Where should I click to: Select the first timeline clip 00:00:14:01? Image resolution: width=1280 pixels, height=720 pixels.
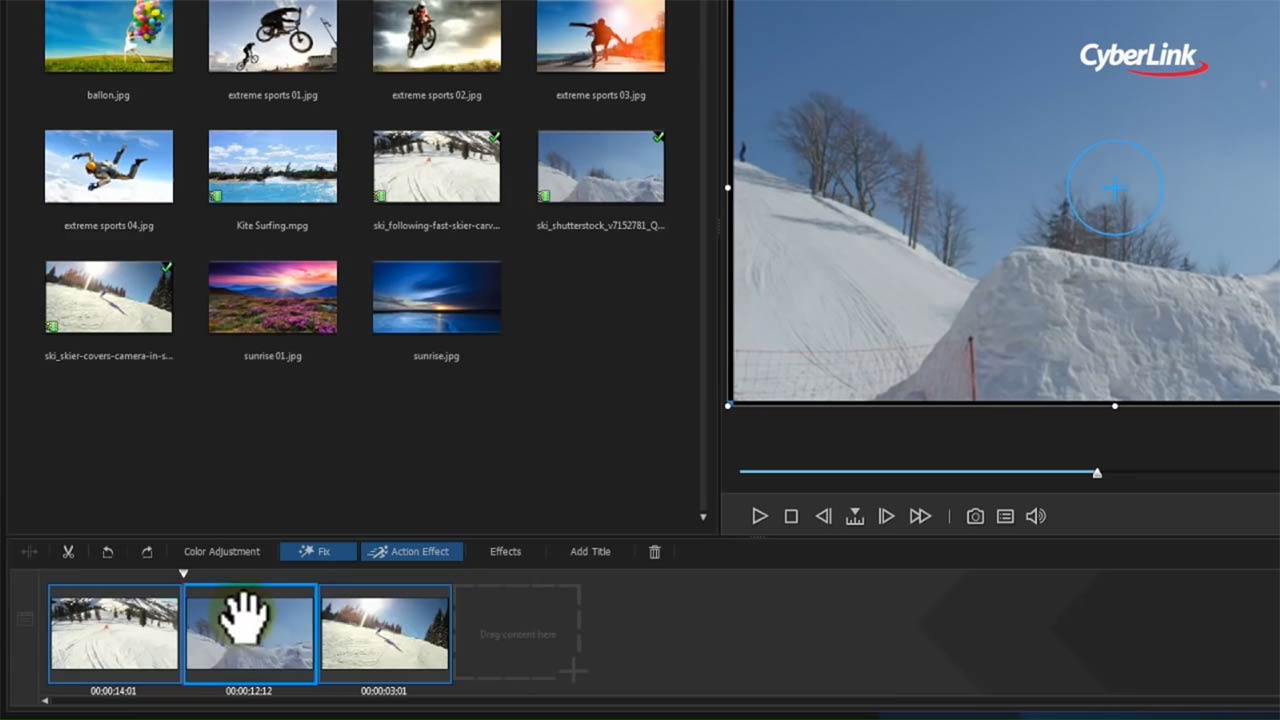click(114, 634)
